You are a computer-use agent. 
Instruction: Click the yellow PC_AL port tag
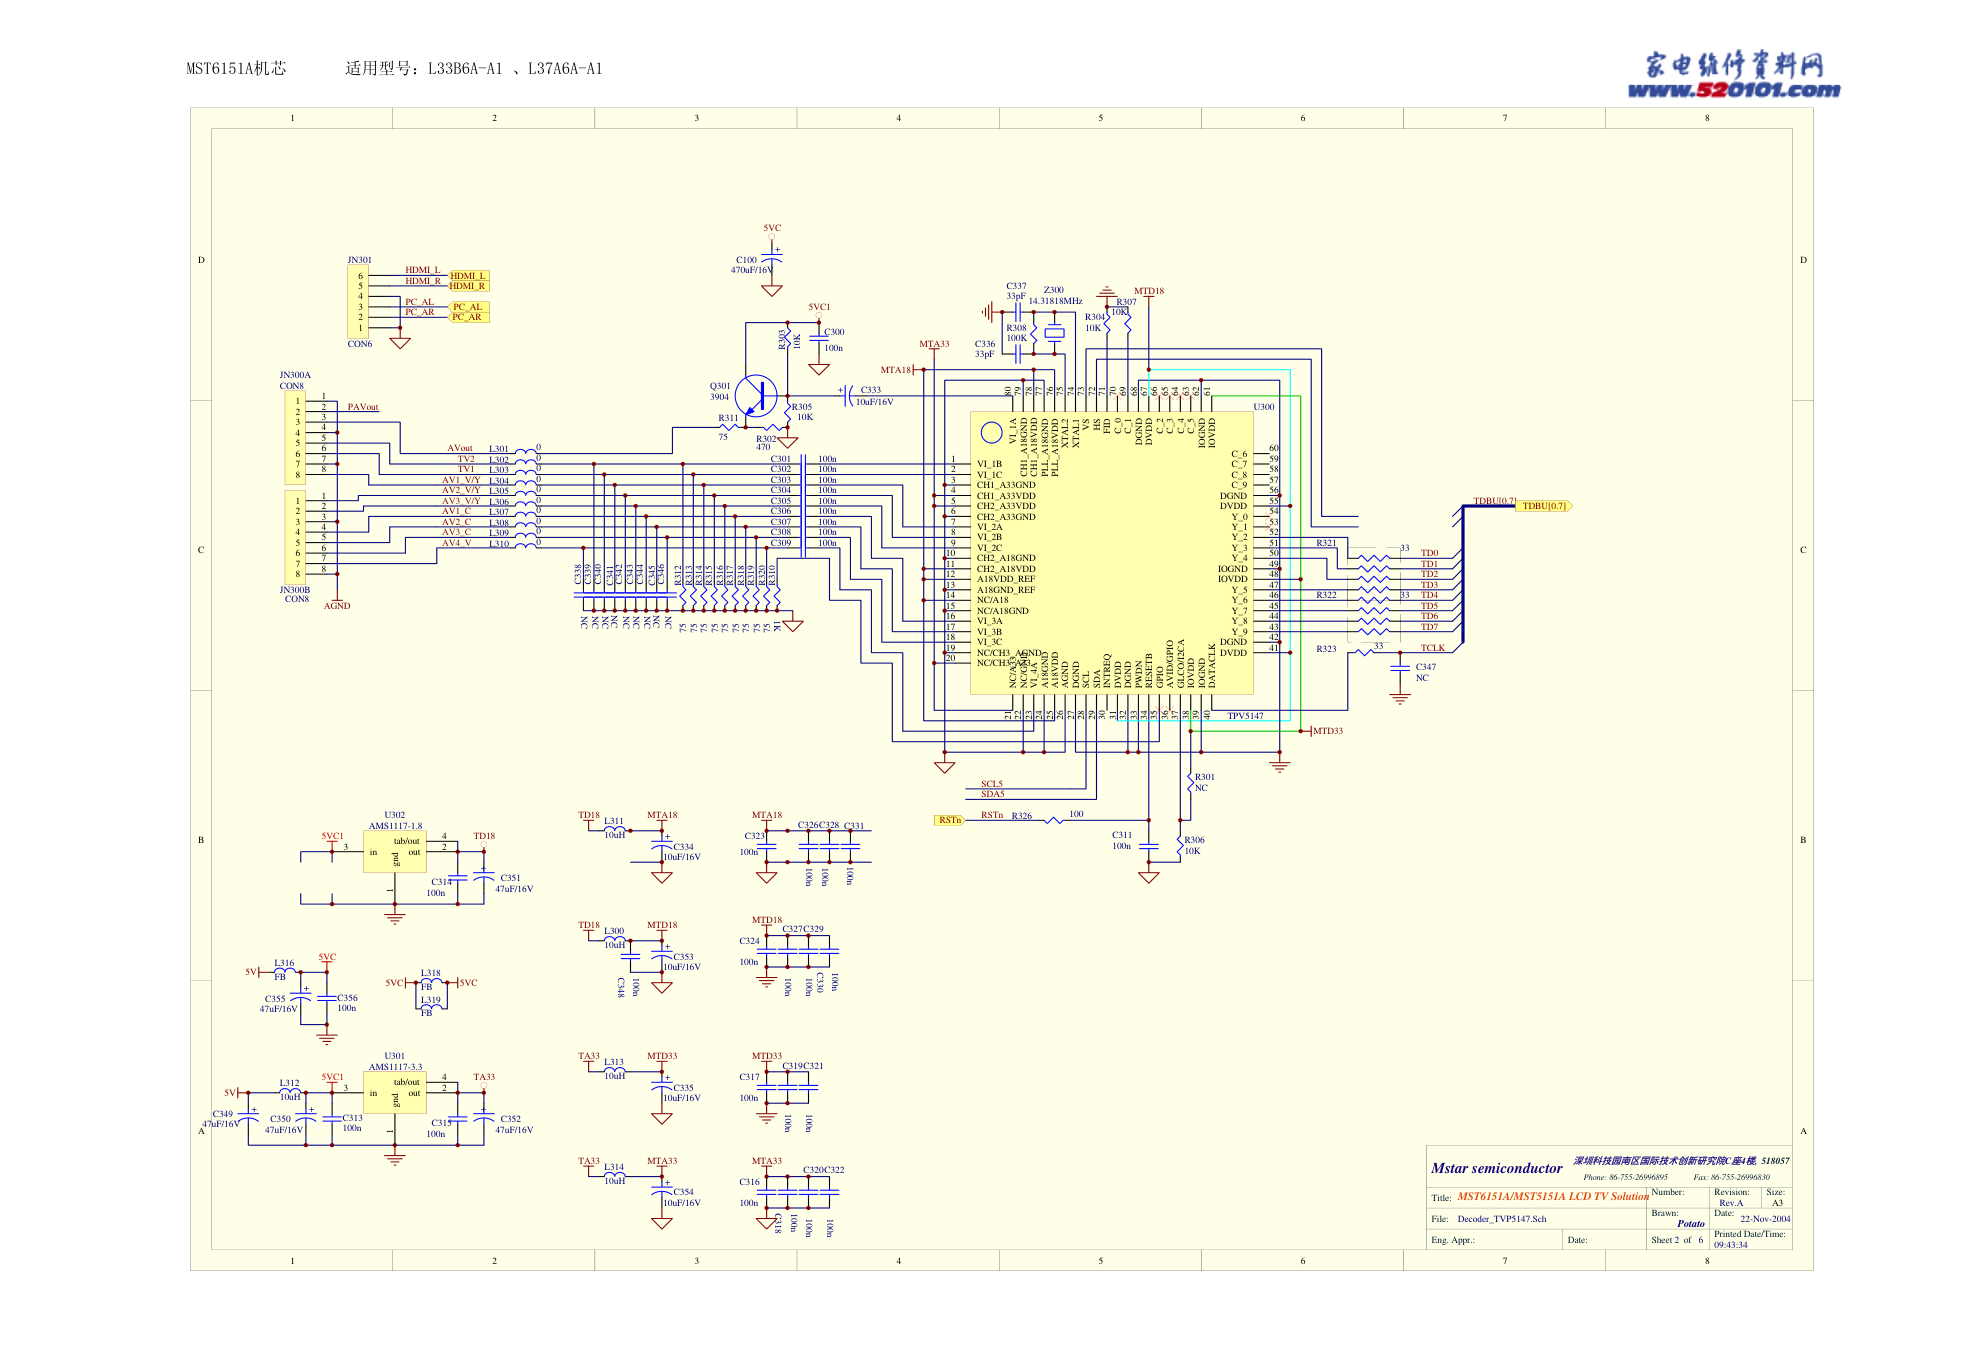[x=468, y=307]
